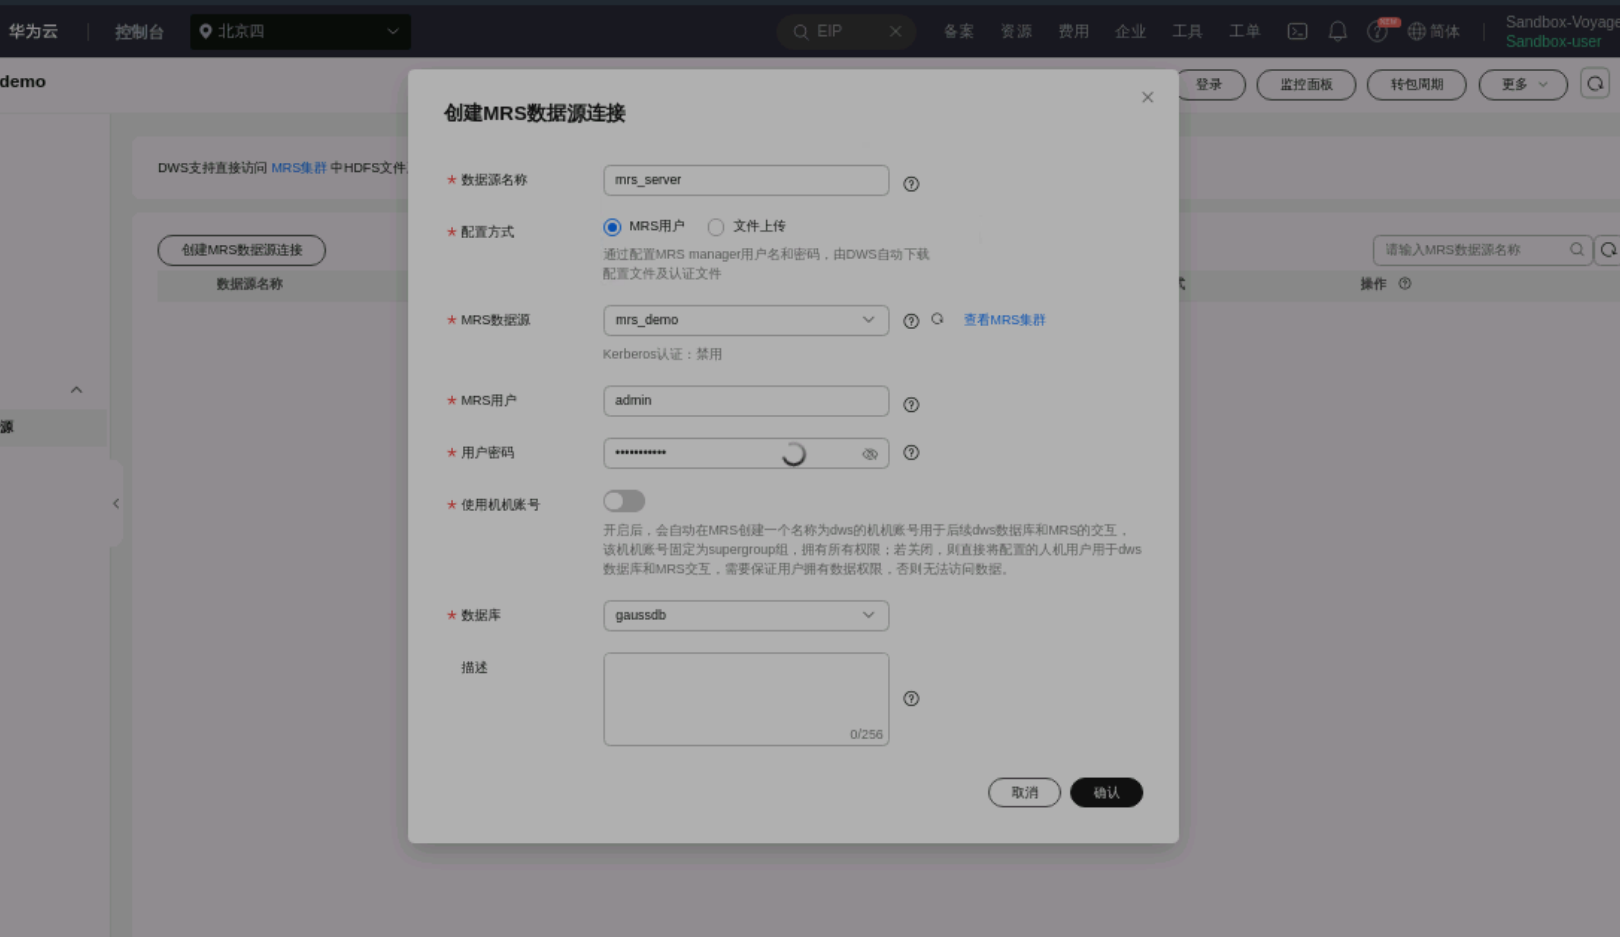Focus the MRS用户 admin input
1620x937 pixels.
coord(746,401)
